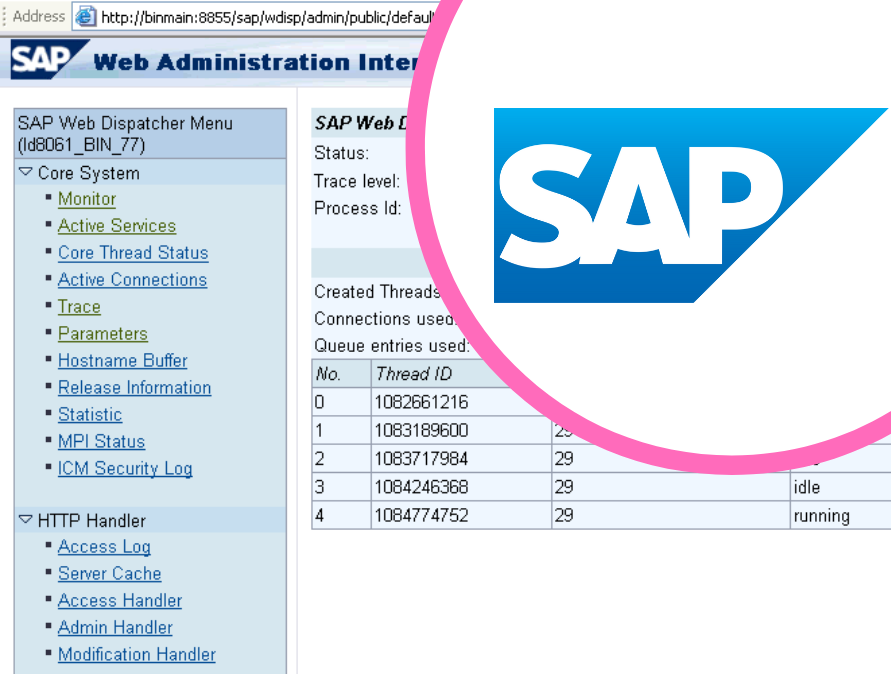891x674 pixels.
Task: Select thread ID cell 1084246368
Action: pos(421,487)
